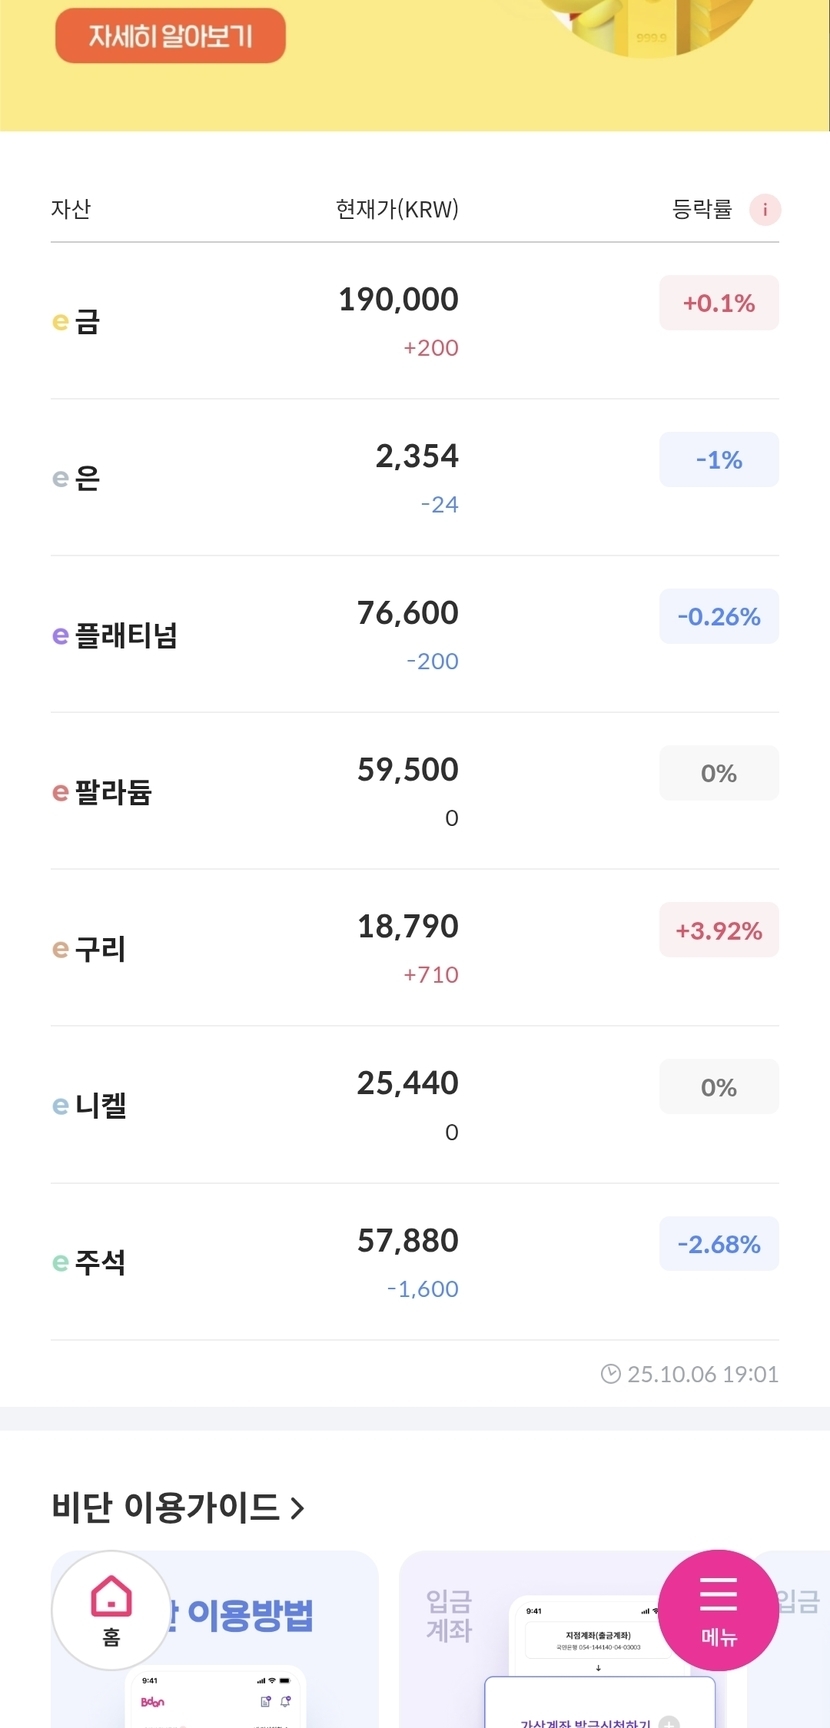The height and width of the screenshot is (1728, 830).
Task: Click the -1% silver change badge
Action: pos(718,460)
